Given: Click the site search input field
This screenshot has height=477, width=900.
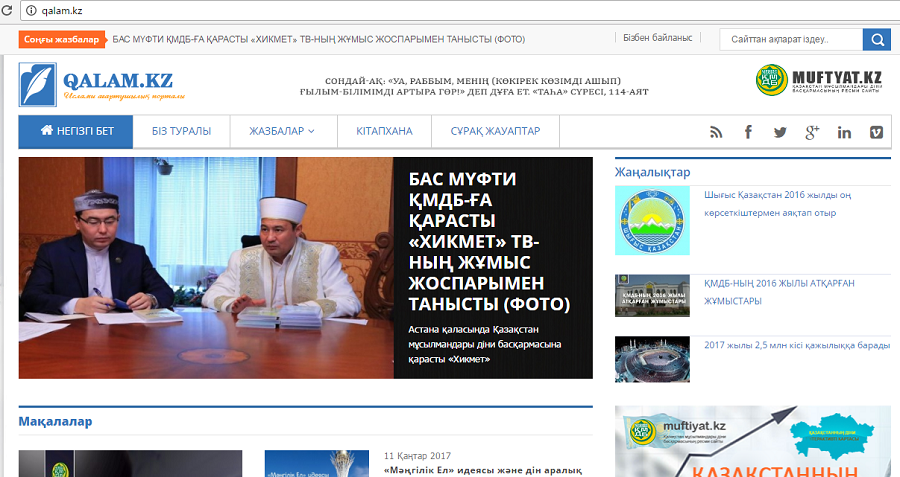Looking at the screenshot, I should point(791,40).
